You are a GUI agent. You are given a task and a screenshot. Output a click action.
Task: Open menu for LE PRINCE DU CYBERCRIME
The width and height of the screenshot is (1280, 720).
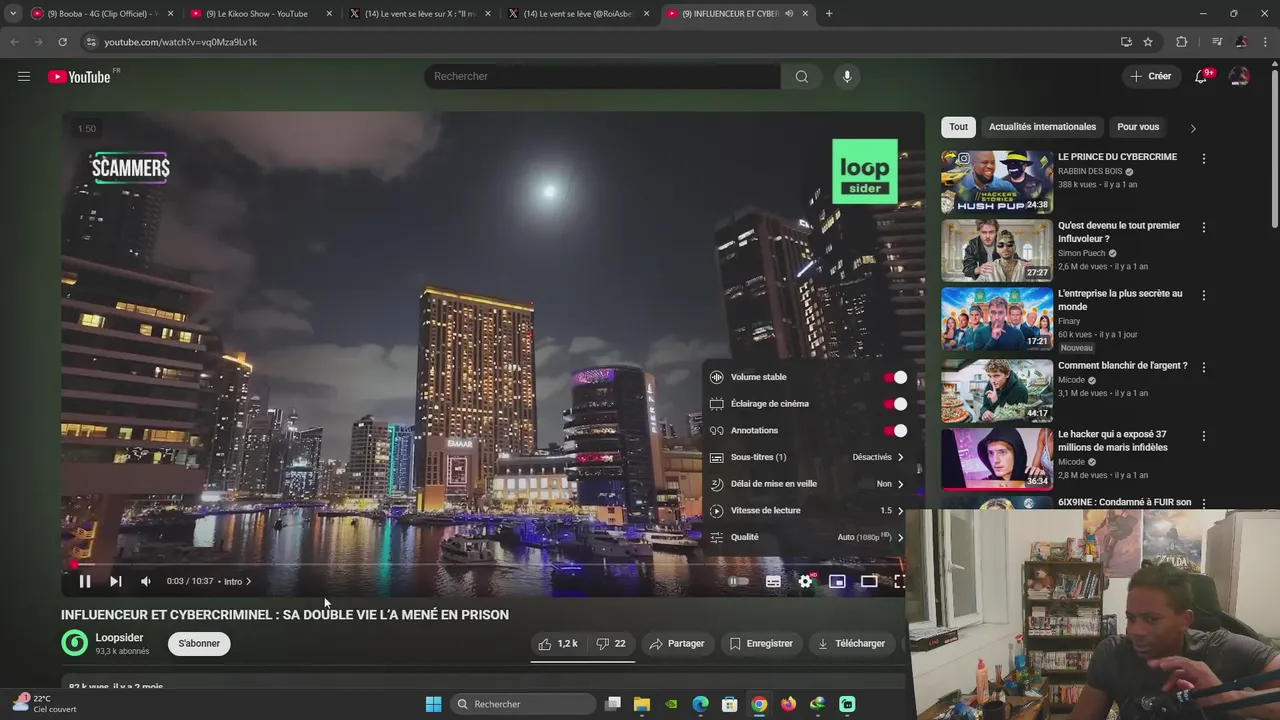(1204, 159)
